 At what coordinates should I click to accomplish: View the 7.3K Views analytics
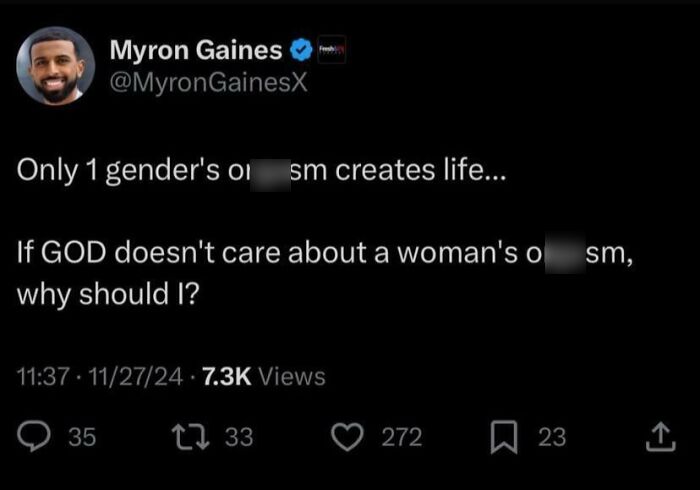(x=263, y=376)
